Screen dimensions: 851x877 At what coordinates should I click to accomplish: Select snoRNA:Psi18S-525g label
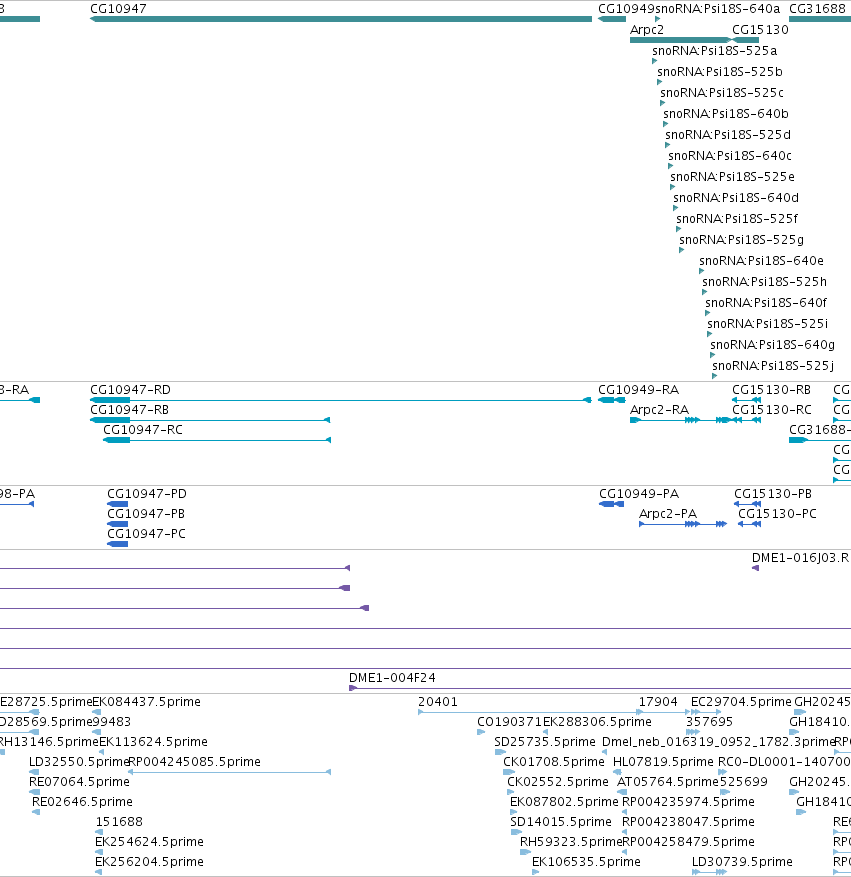[x=741, y=240]
